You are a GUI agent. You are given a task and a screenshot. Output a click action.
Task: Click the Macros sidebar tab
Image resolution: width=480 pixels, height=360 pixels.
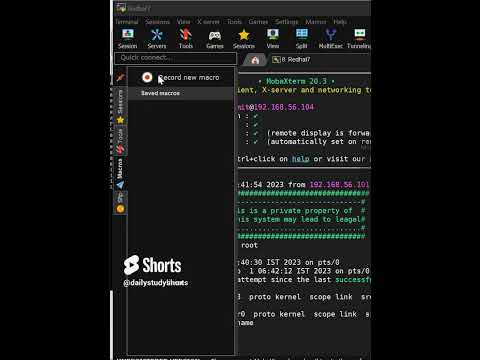tap(120, 173)
